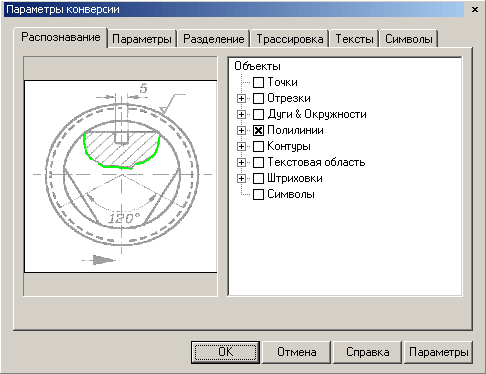The height and width of the screenshot is (374, 486).
Task: Expand the Штриховки tree node
Action: [241, 178]
